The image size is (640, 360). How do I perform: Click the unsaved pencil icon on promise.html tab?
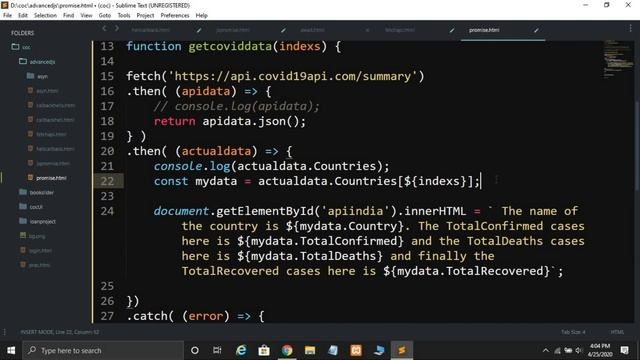(x=536, y=30)
